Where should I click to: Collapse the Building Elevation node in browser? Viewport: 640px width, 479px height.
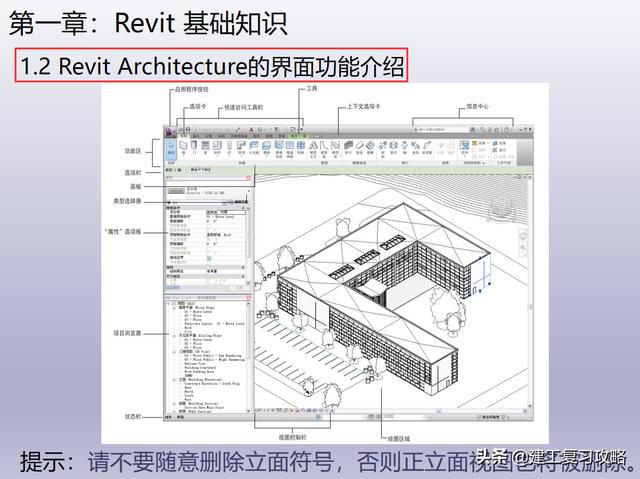(174, 380)
